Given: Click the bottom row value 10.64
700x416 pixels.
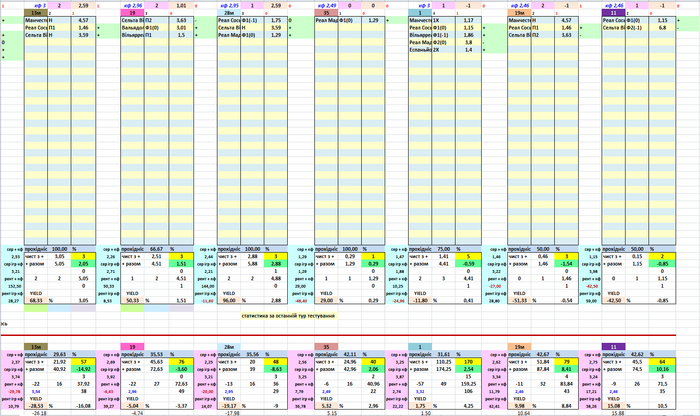Looking at the screenshot, I should [522, 413].
